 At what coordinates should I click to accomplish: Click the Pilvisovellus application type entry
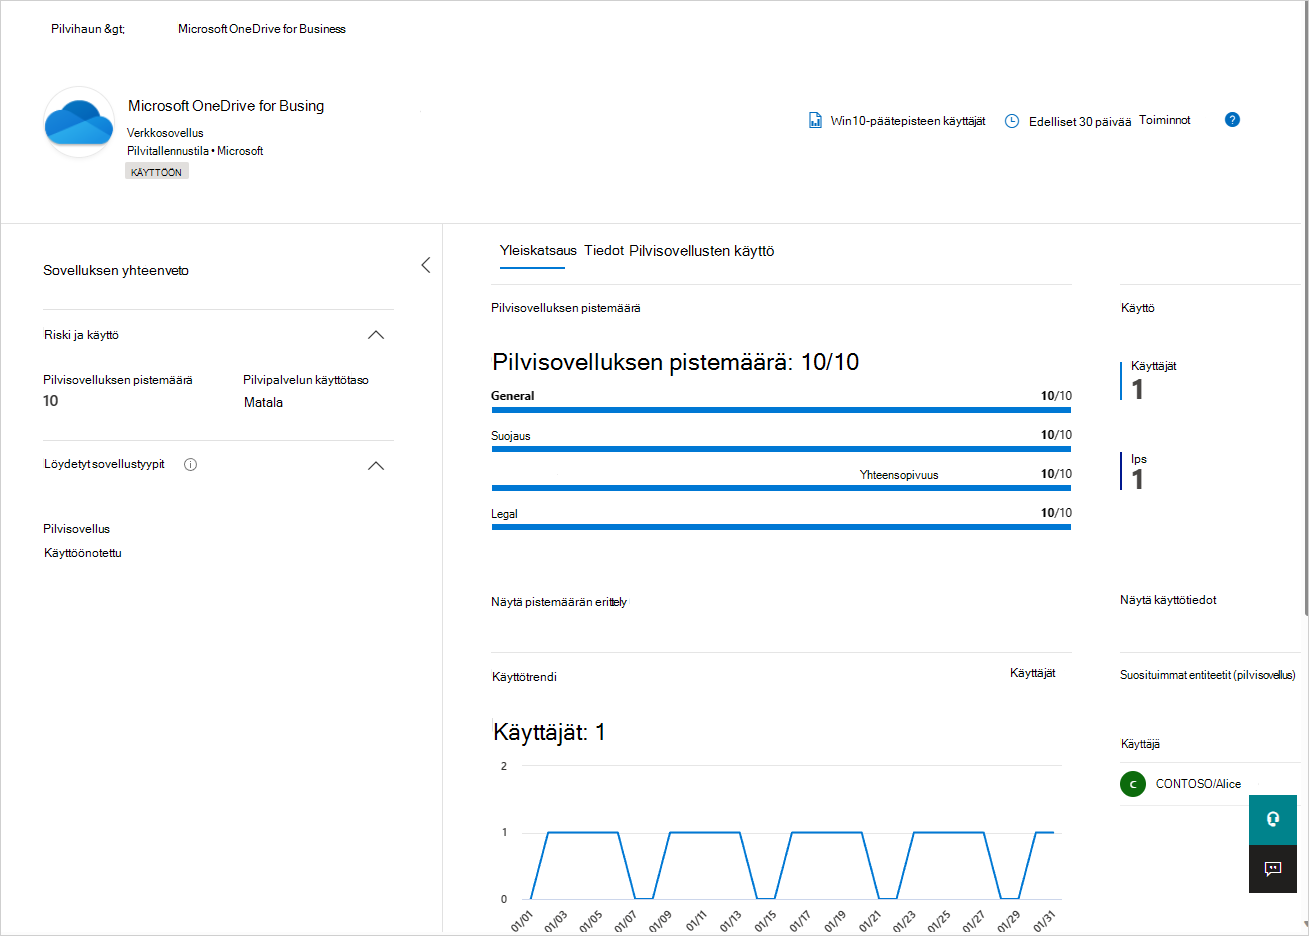[77, 529]
